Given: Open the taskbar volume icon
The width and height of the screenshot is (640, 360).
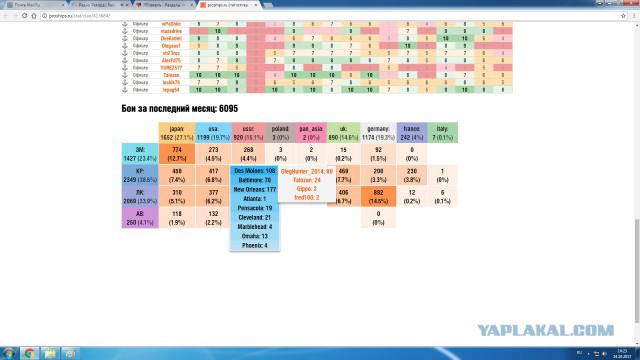Looking at the screenshot, I should tap(604, 353).
